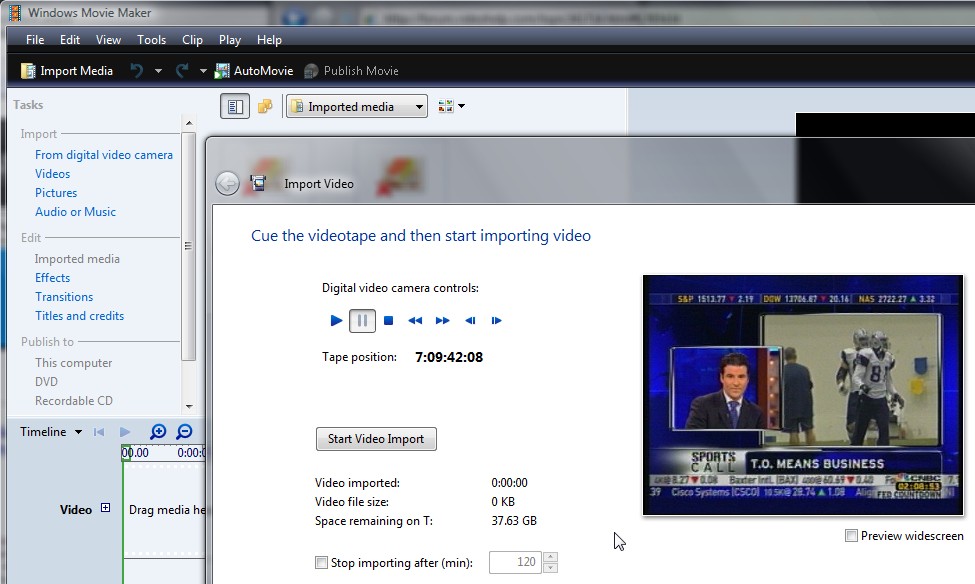Expand the Video track
This screenshot has height=584, width=975.
pyautogui.click(x=106, y=508)
